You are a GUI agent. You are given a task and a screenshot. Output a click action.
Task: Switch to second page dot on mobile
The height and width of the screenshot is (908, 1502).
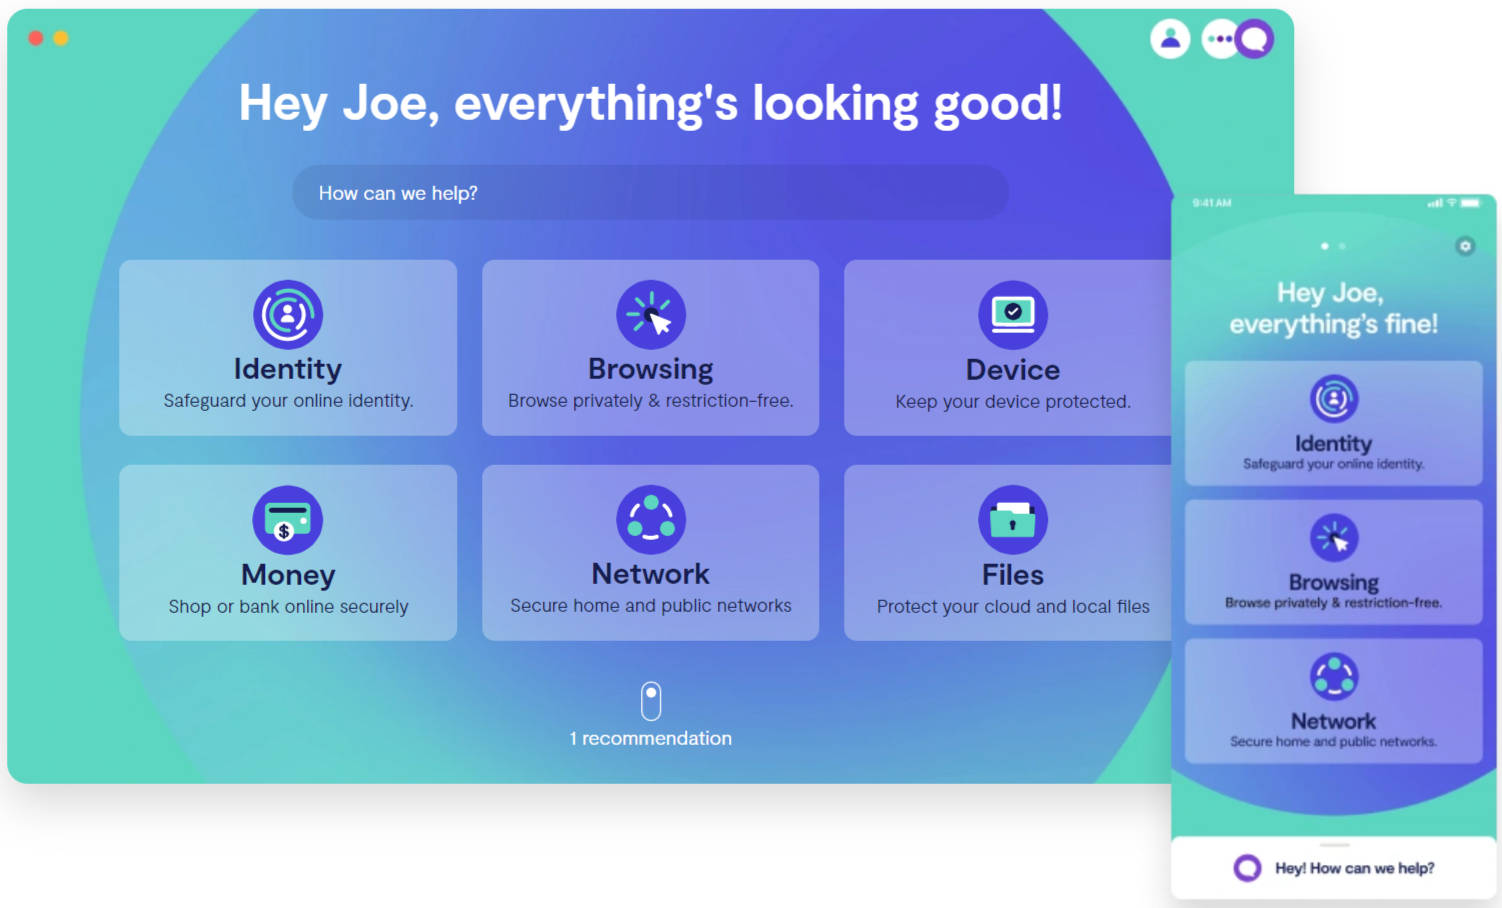(x=1342, y=246)
